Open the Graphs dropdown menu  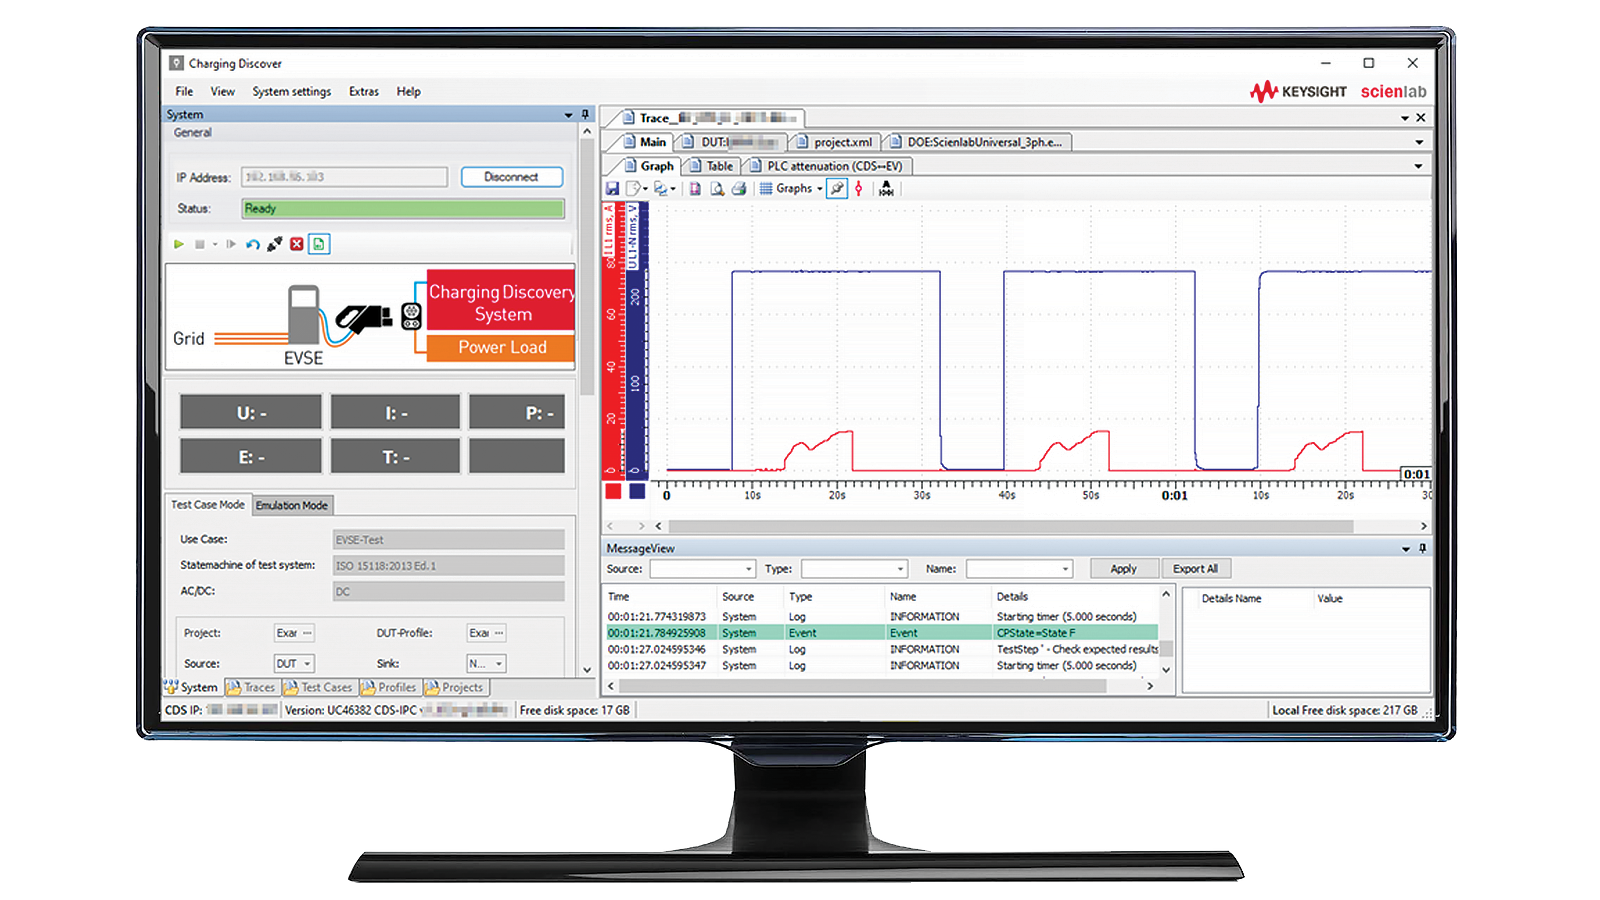[819, 189]
